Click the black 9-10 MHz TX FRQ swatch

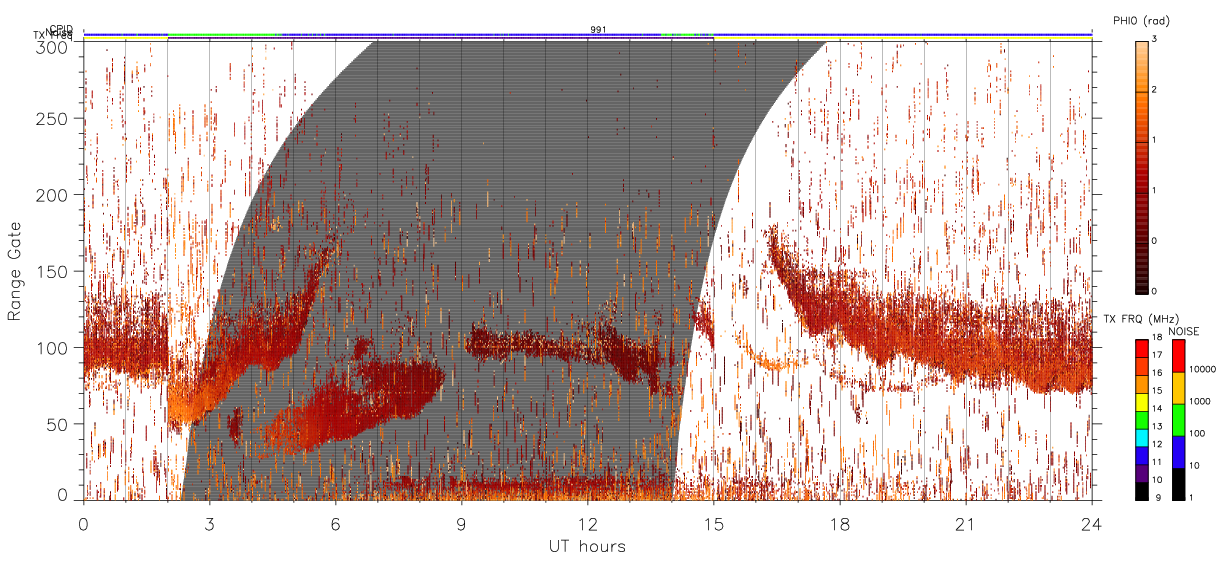click(1140, 490)
